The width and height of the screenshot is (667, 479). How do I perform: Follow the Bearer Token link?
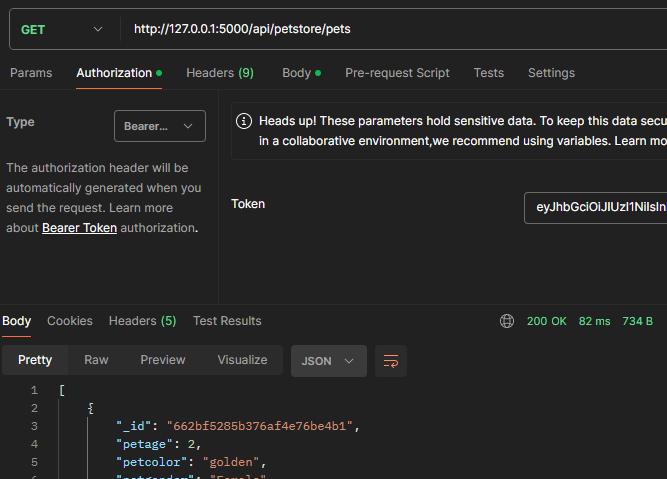(79, 228)
